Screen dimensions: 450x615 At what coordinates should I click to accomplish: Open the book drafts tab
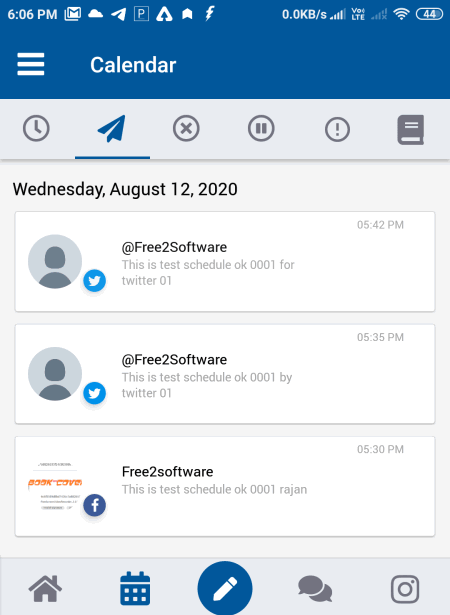tap(411, 130)
